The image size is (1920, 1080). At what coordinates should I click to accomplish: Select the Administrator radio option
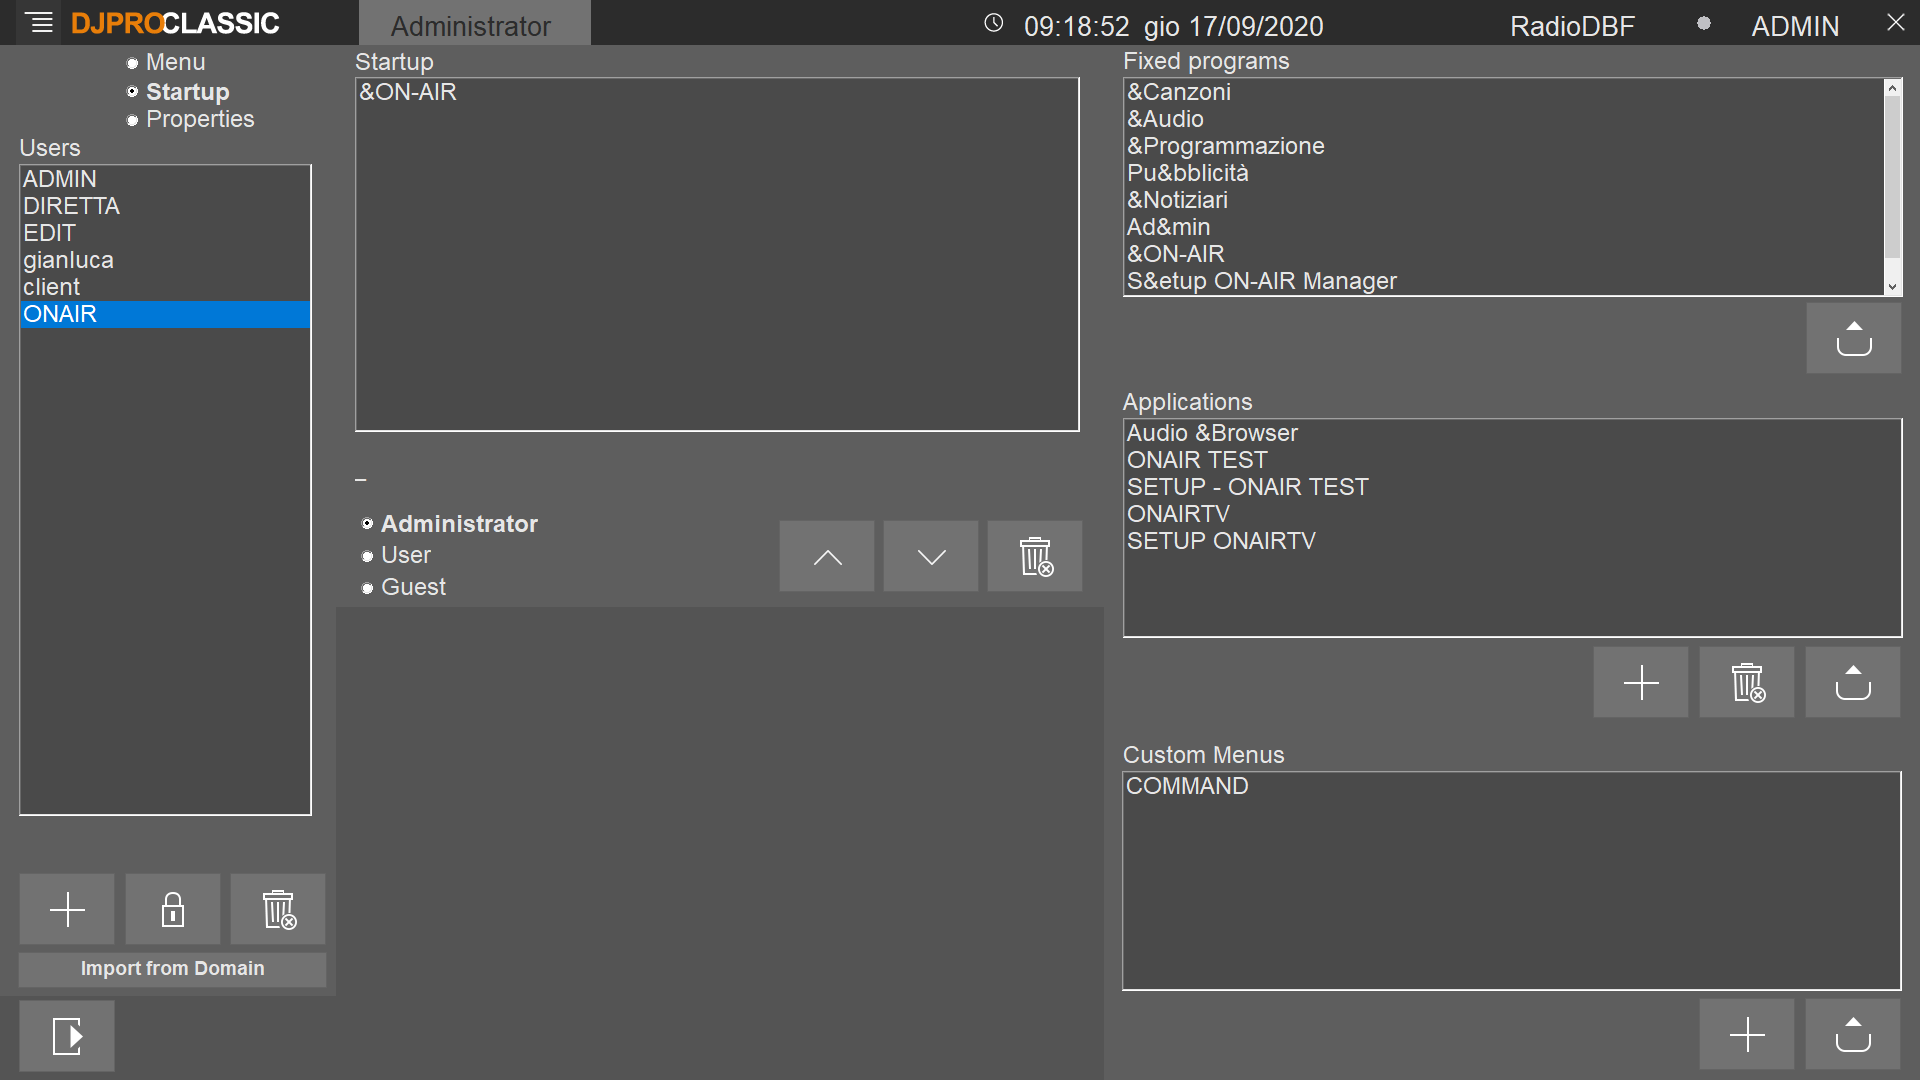[367, 524]
